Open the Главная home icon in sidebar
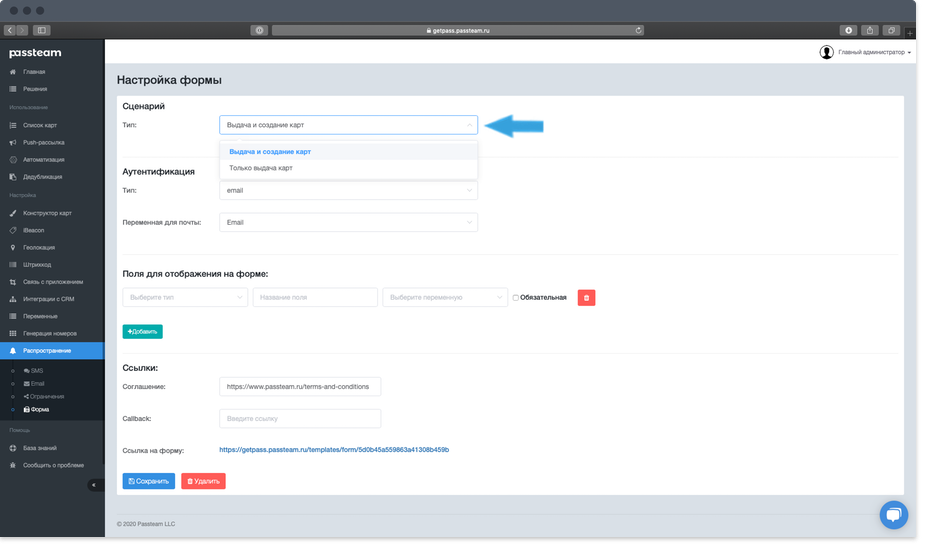Screen dimensions: 925x544 pos(13,72)
